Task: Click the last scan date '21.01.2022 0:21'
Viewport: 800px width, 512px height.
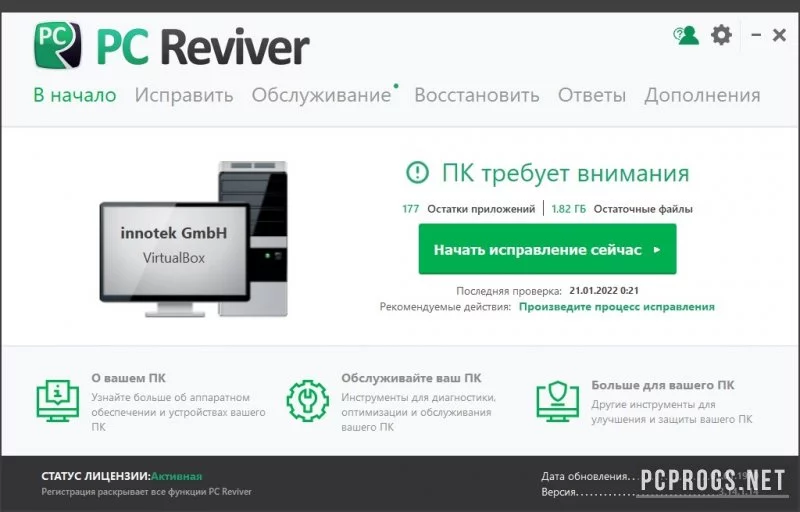Action: (604, 291)
